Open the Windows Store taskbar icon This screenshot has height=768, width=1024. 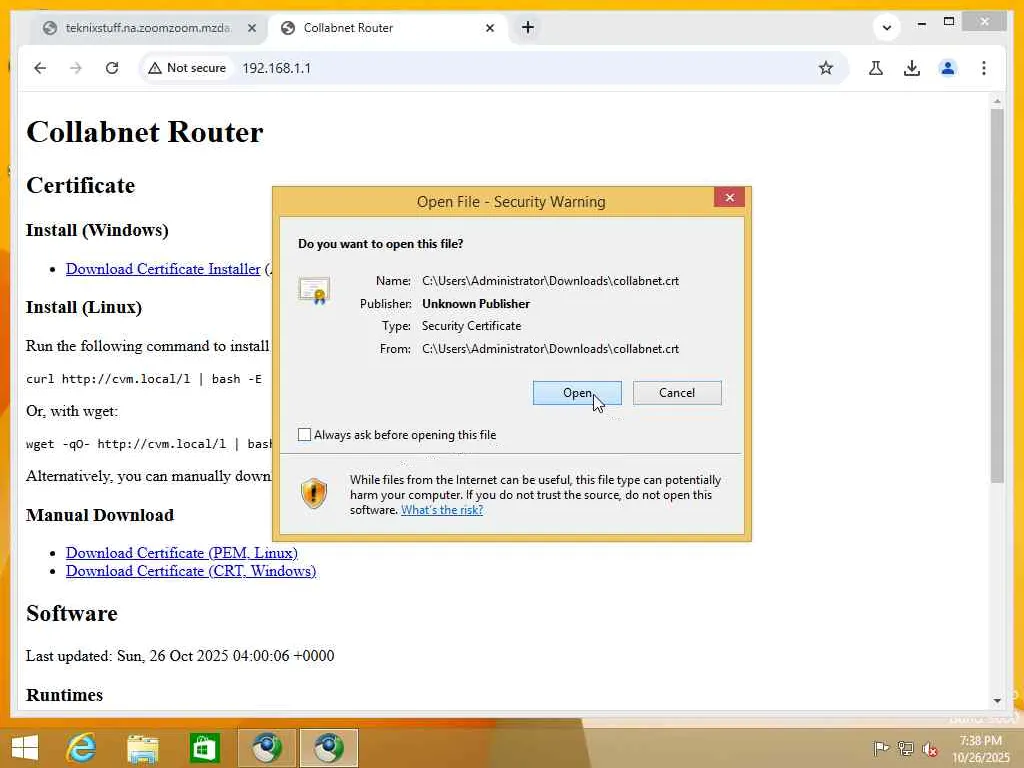[x=204, y=748]
